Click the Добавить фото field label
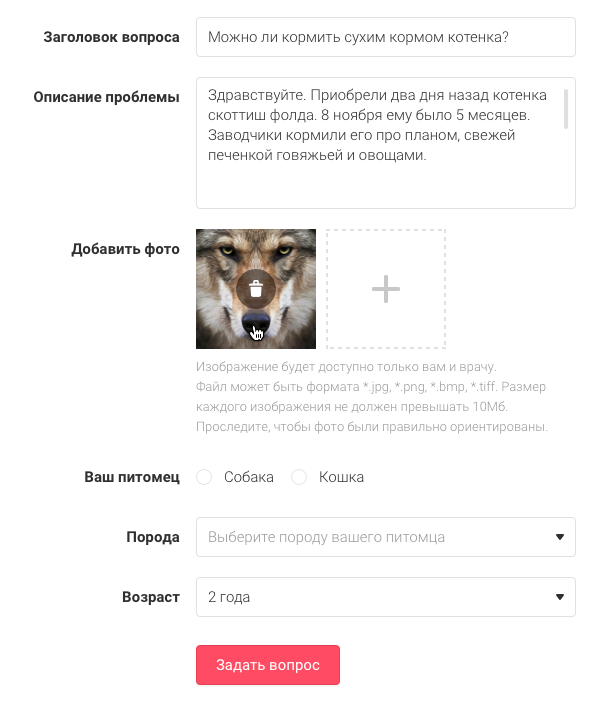 (x=125, y=249)
